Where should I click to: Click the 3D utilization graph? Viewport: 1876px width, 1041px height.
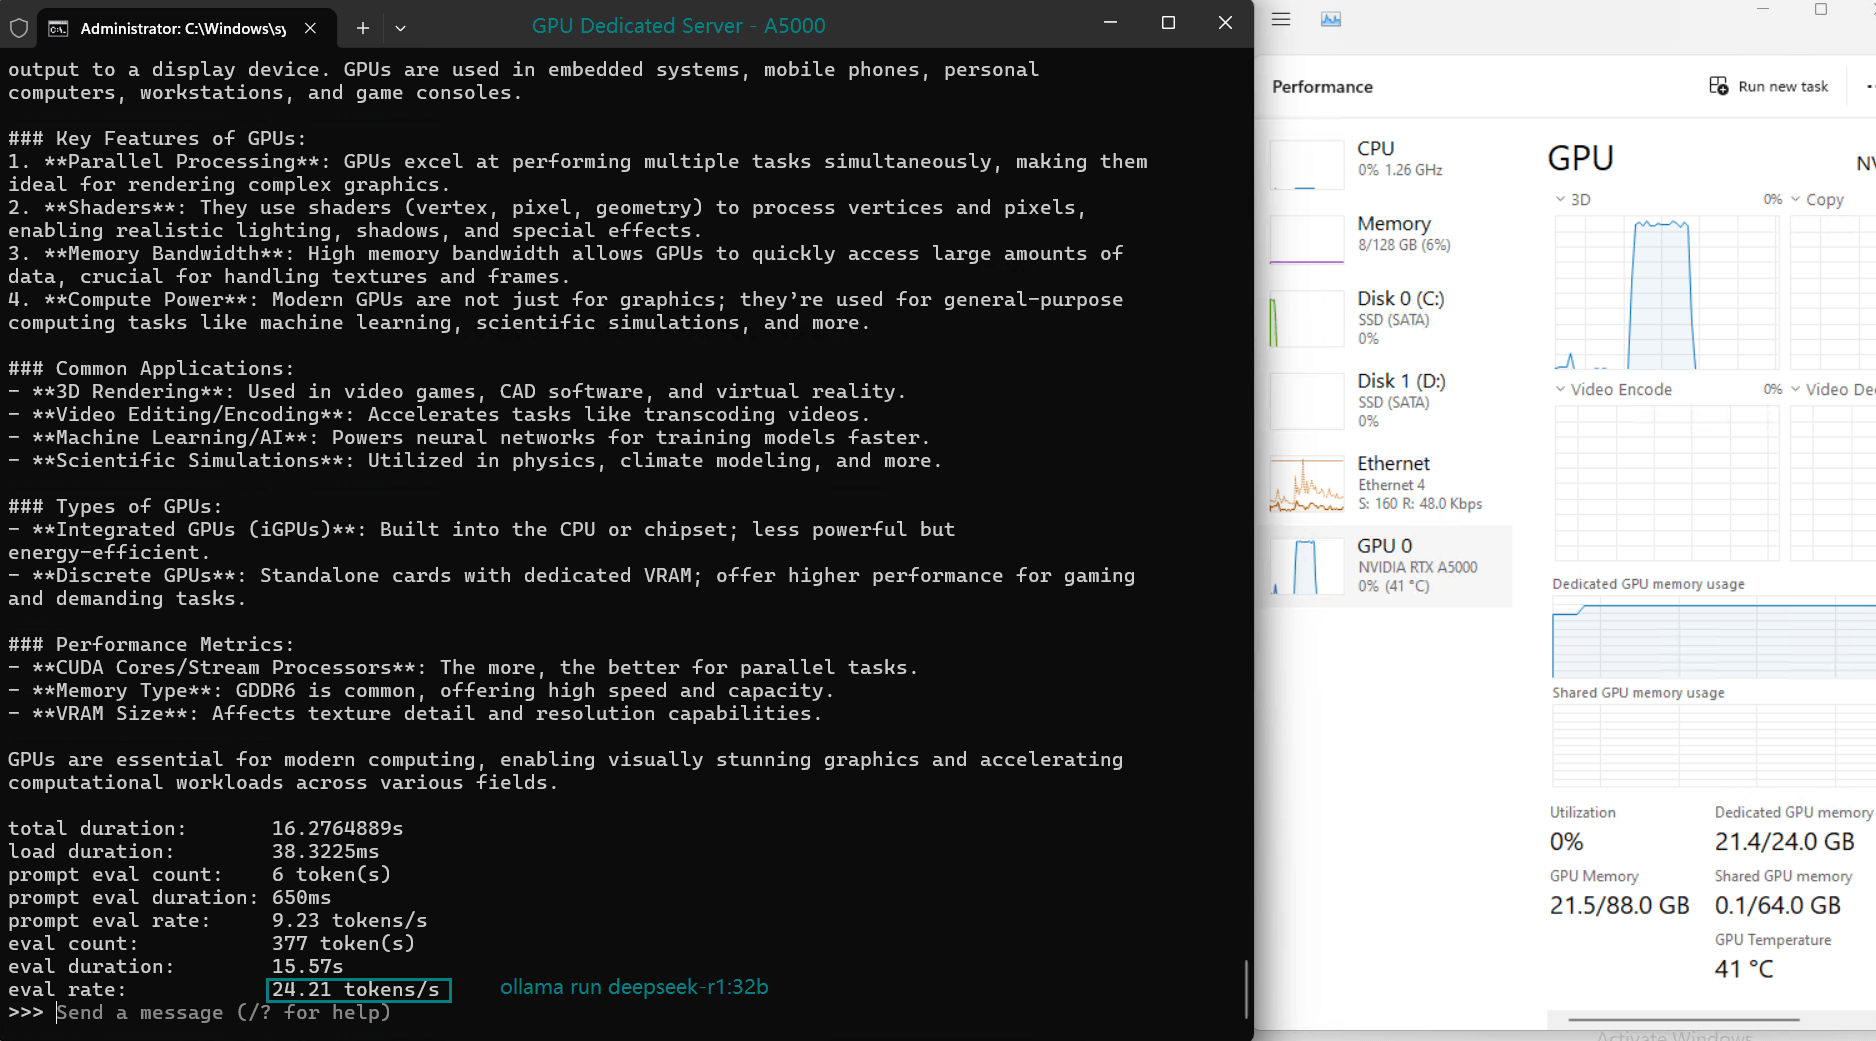coord(1667,292)
